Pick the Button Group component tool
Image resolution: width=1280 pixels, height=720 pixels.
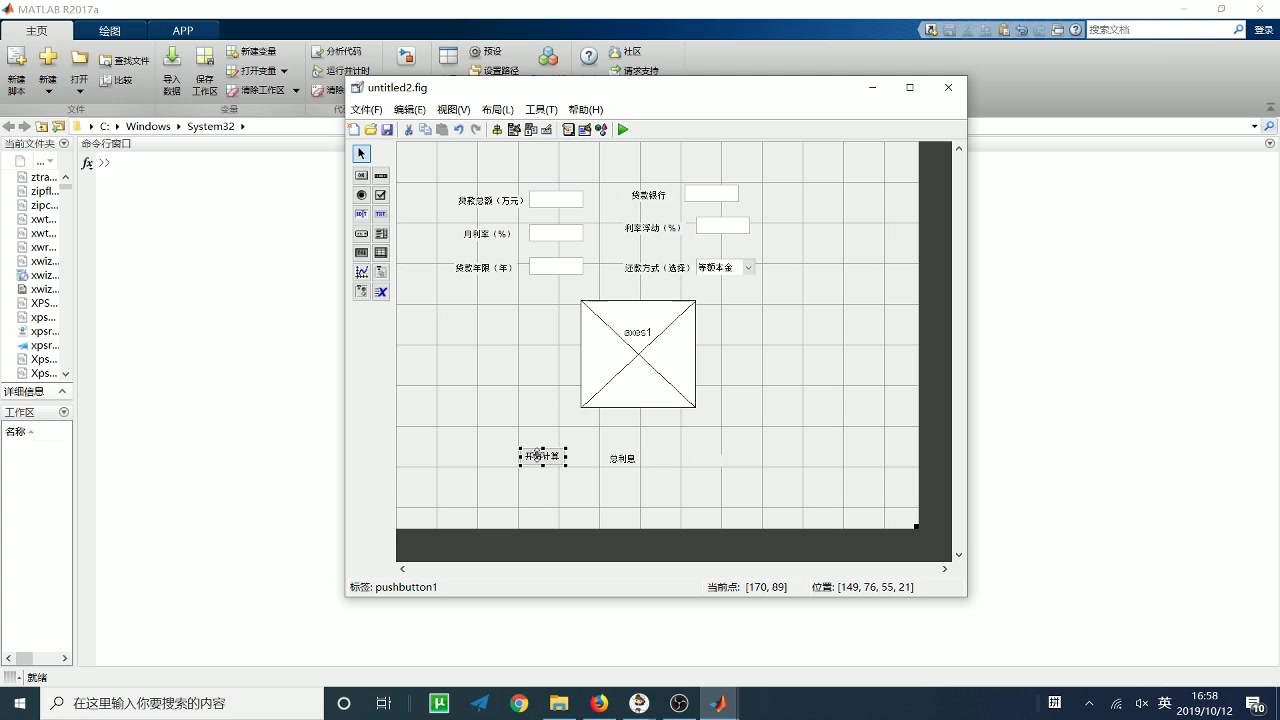(362, 292)
